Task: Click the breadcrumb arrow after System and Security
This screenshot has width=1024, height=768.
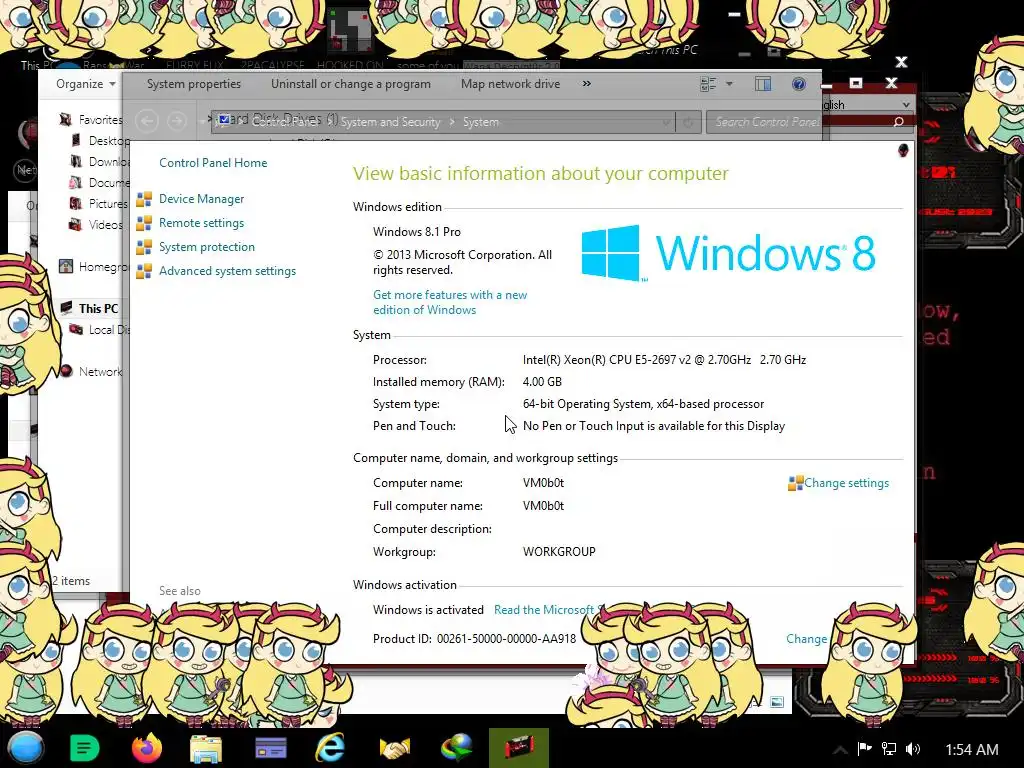Action: (451, 122)
